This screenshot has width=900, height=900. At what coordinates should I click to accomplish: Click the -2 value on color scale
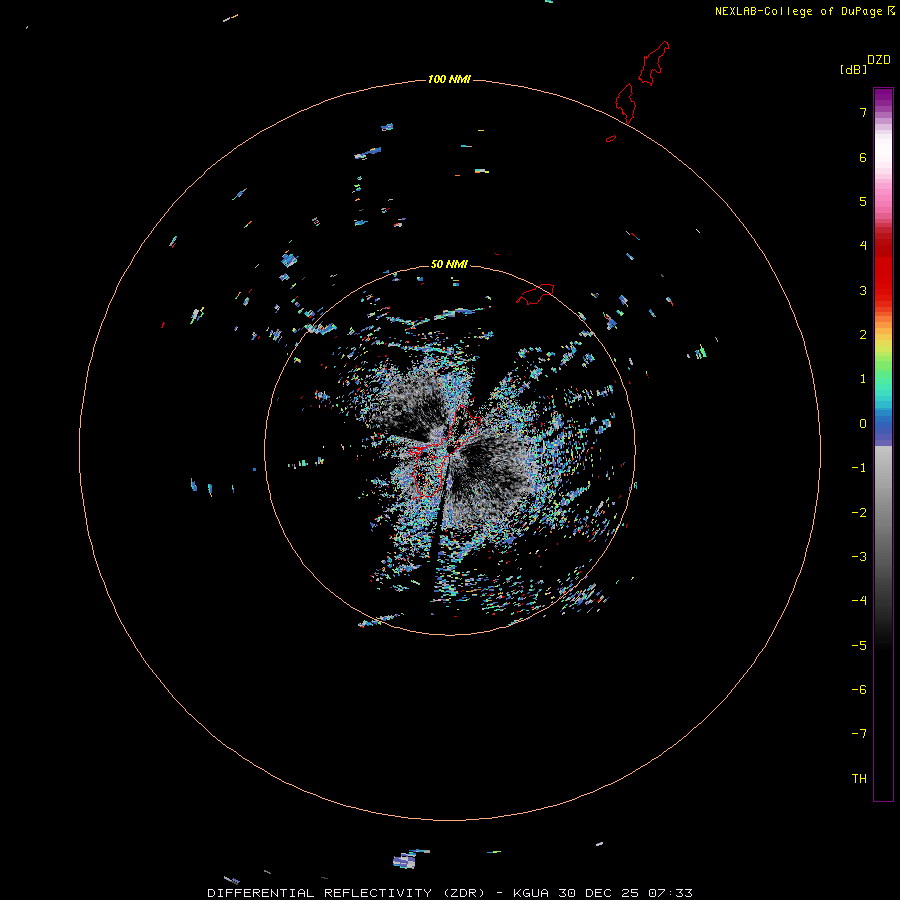point(859,513)
